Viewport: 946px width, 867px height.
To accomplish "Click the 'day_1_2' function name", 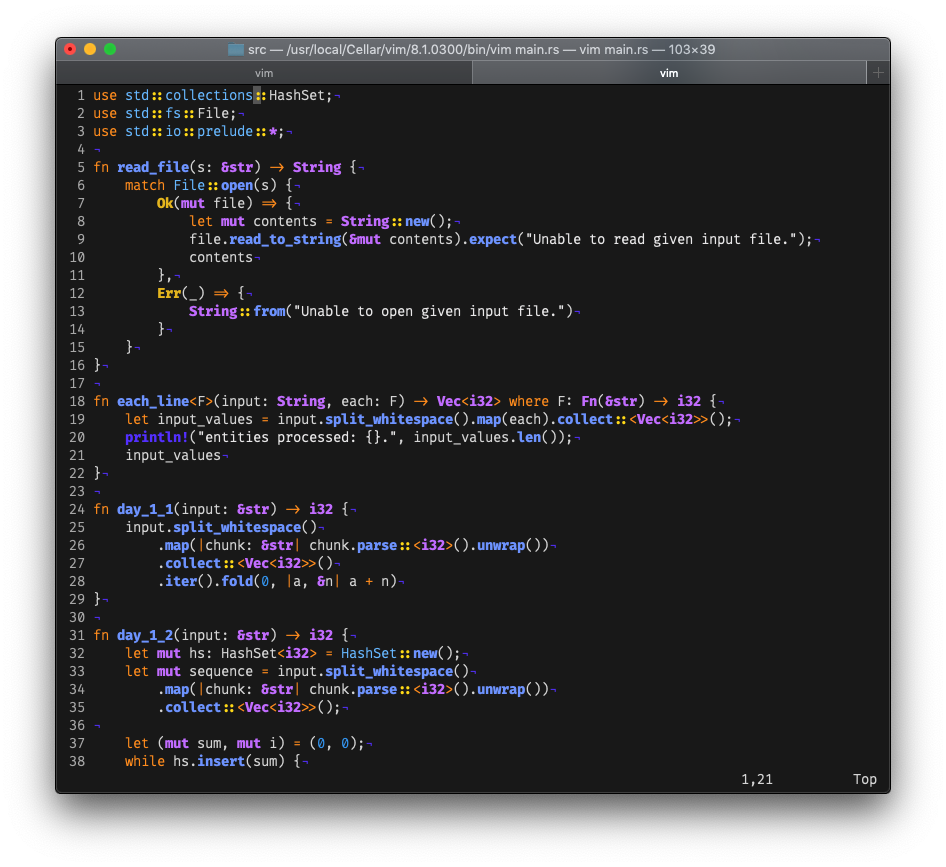I will (145, 635).
